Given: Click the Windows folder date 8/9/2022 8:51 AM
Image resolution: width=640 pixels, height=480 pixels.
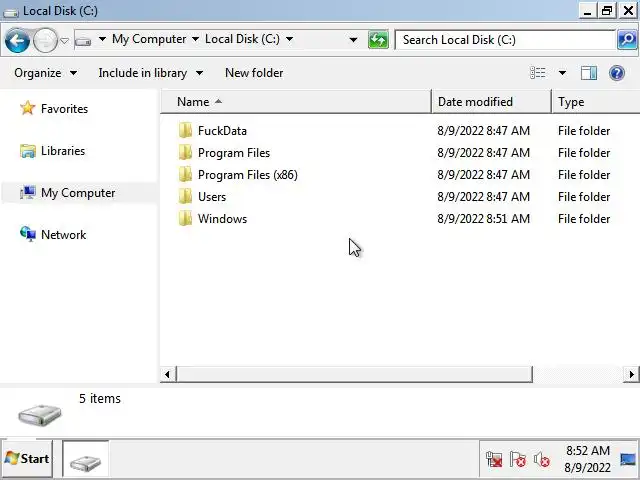Looking at the screenshot, I should pos(484,219).
